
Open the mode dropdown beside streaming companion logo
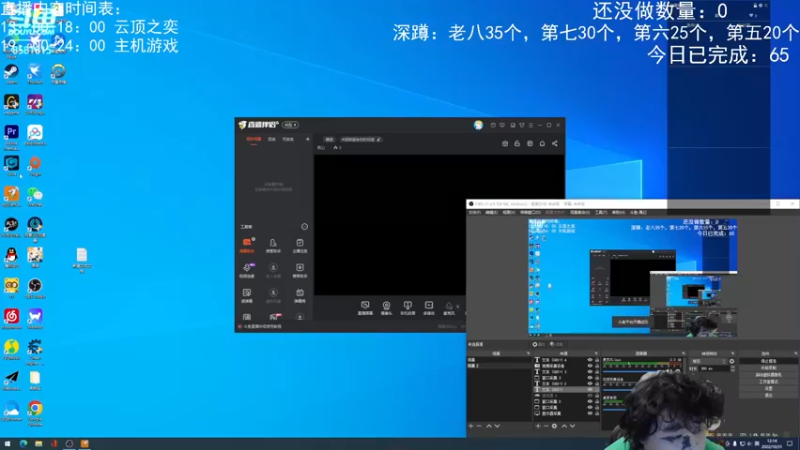coord(290,125)
